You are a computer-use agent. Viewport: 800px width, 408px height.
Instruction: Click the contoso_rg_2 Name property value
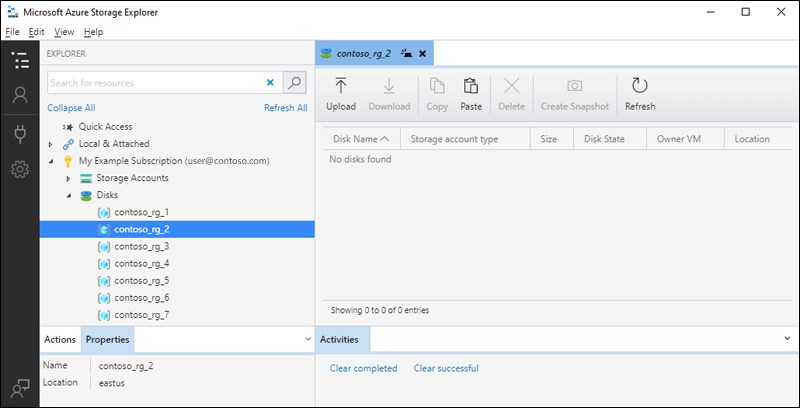(x=126, y=366)
